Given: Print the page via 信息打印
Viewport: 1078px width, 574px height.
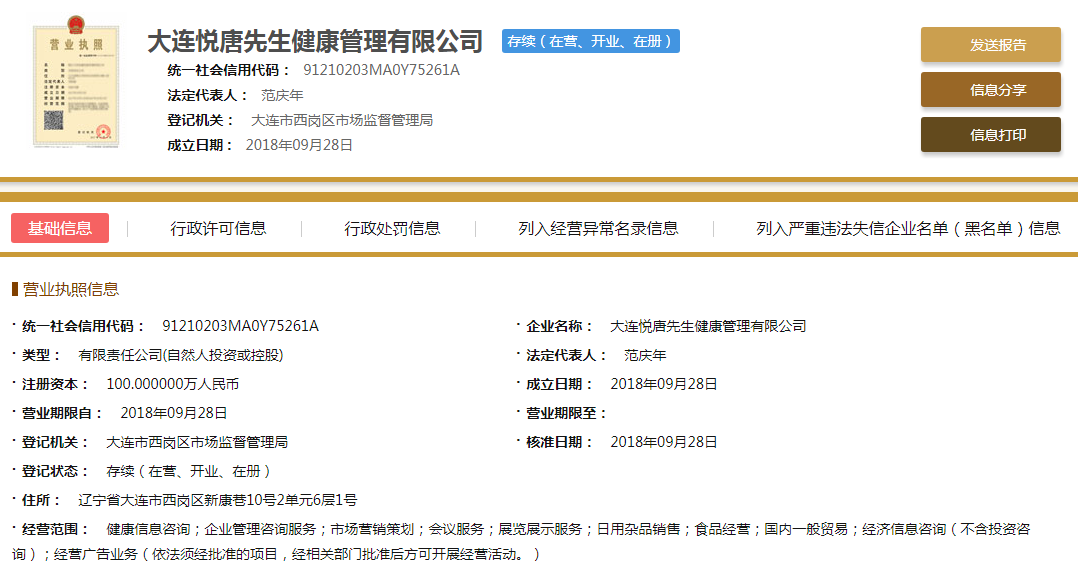Looking at the screenshot, I should click(x=990, y=135).
